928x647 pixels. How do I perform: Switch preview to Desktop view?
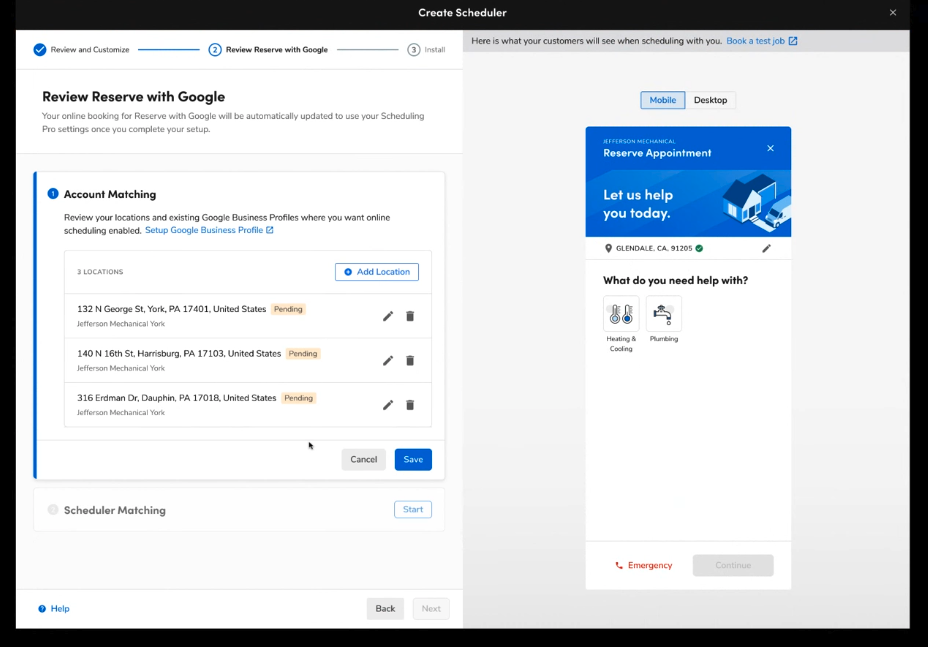point(711,100)
